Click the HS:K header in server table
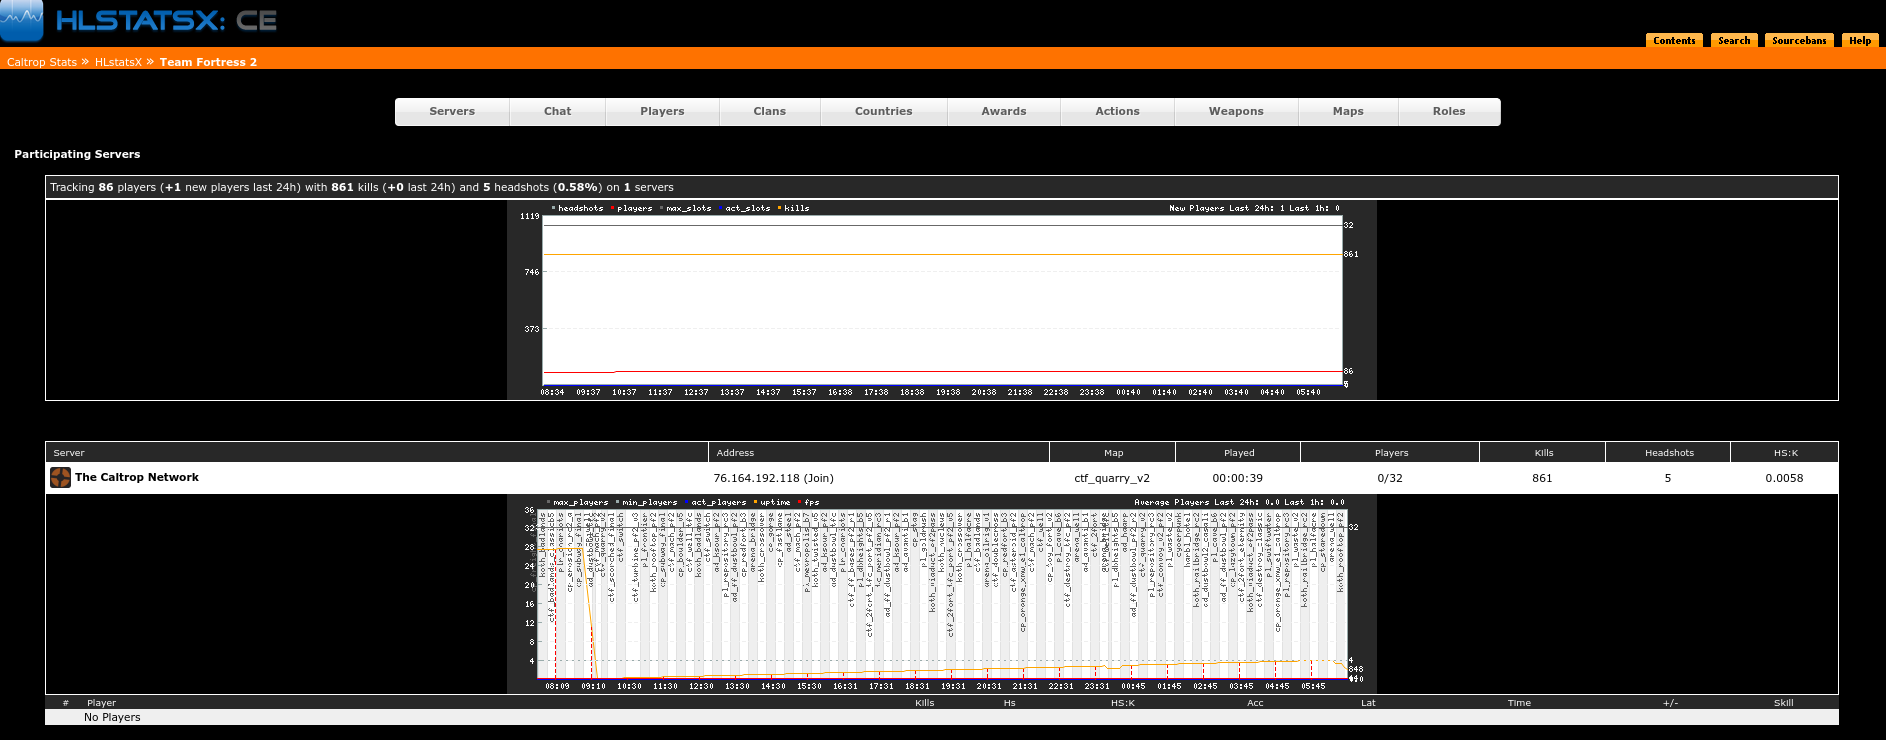Image resolution: width=1886 pixels, height=740 pixels. coord(1786,453)
